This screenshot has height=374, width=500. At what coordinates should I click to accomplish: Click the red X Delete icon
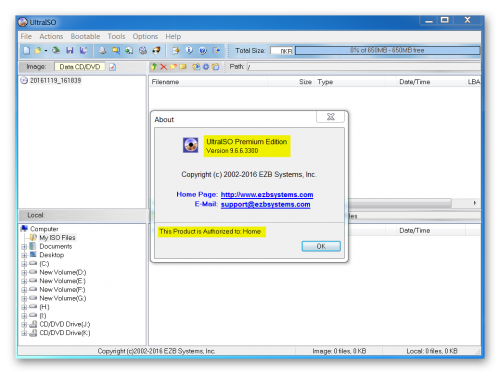point(164,67)
